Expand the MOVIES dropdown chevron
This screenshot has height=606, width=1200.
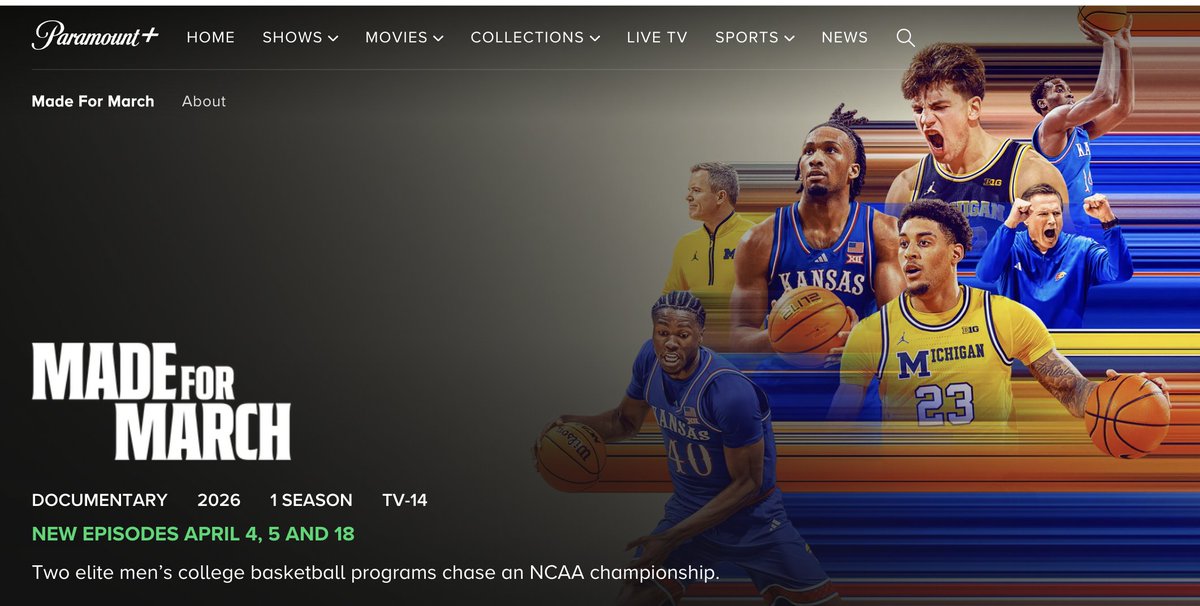437,38
